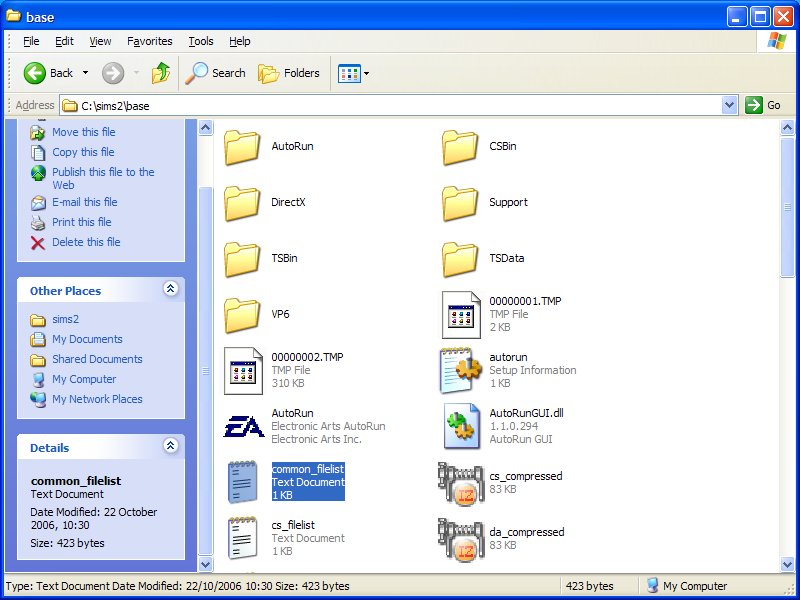
Task: Open the View menu
Action: coord(100,41)
